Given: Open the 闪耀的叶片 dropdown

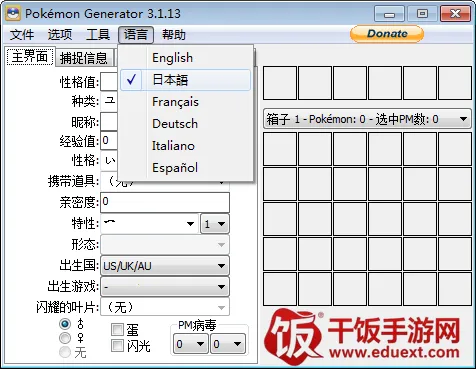Looking at the screenshot, I should pyautogui.click(x=165, y=307).
